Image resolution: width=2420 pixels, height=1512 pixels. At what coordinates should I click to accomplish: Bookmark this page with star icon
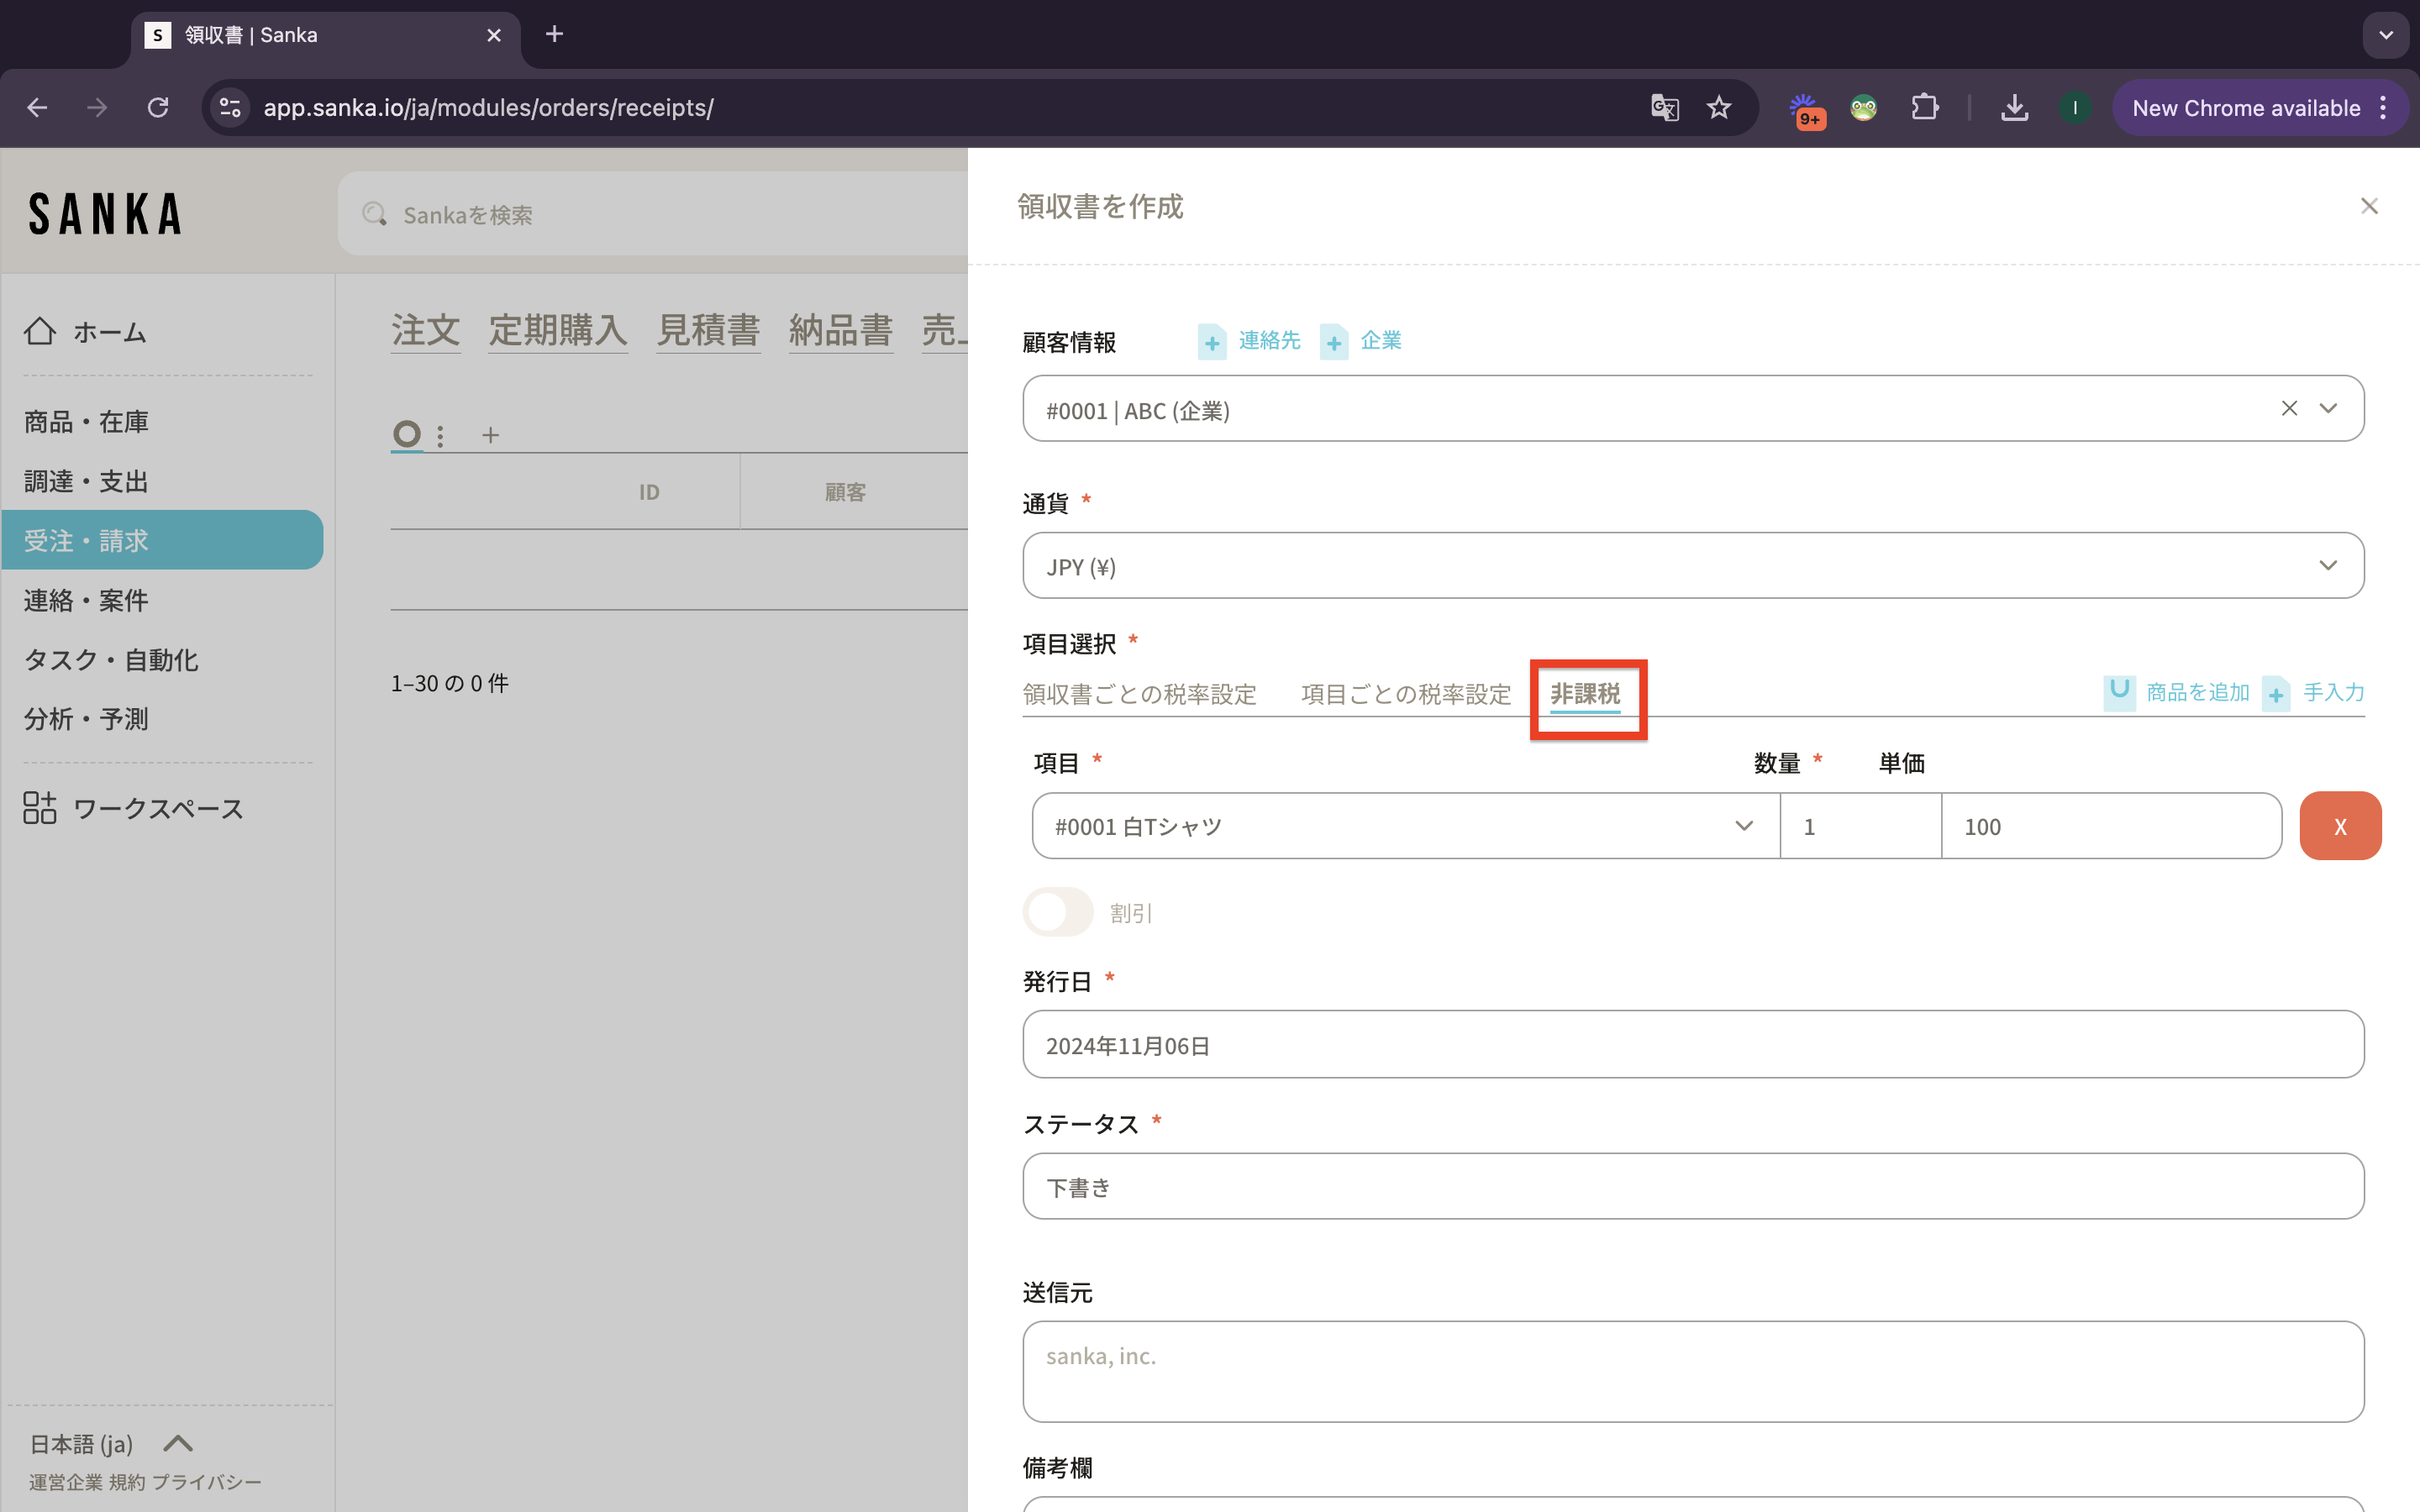pos(1718,108)
